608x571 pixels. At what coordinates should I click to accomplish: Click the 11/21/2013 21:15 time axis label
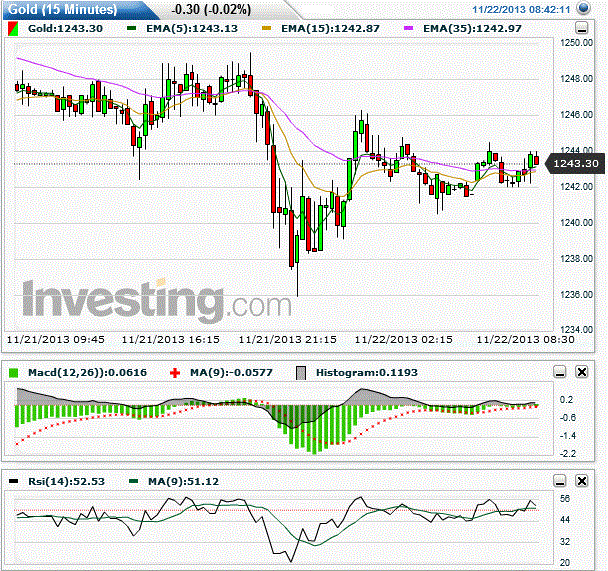pos(288,340)
